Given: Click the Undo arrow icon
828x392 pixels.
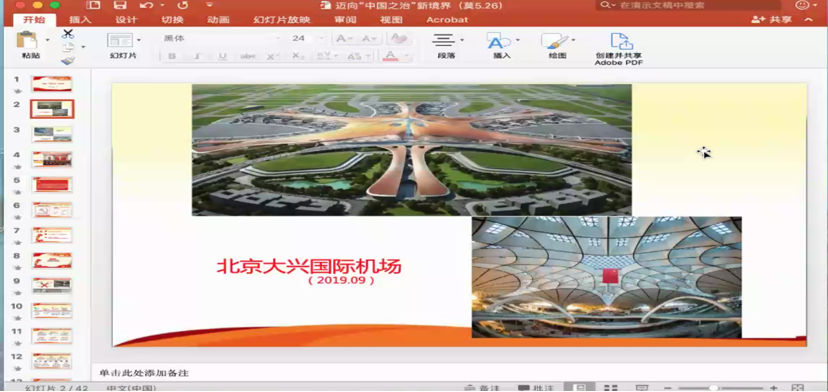Looking at the screenshot, I should [147, 5].
